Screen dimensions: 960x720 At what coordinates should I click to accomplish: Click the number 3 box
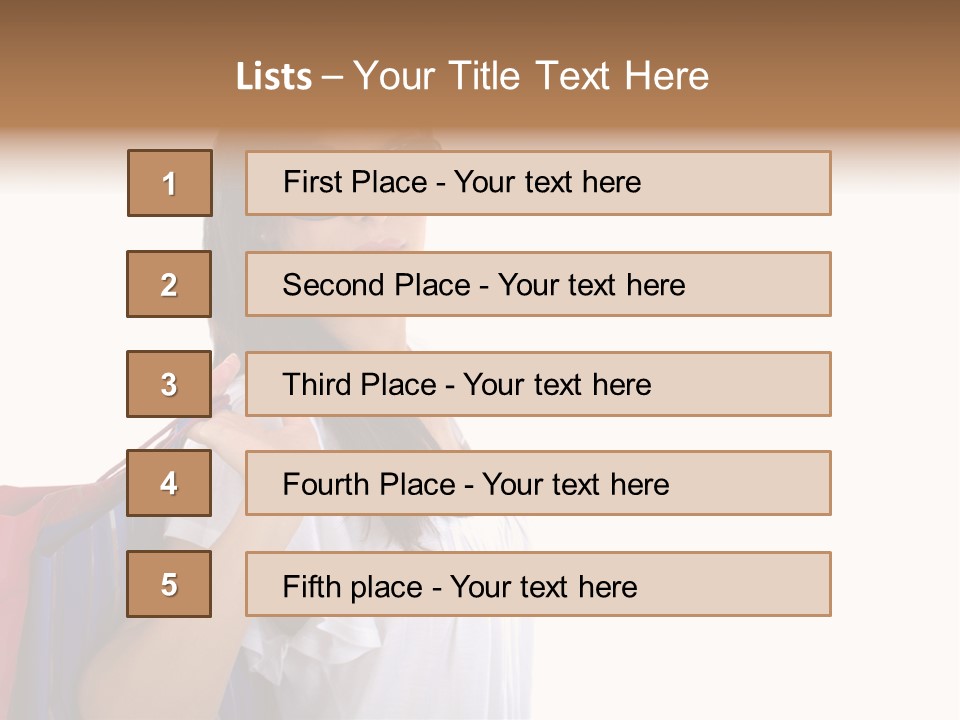coord(169,384)
